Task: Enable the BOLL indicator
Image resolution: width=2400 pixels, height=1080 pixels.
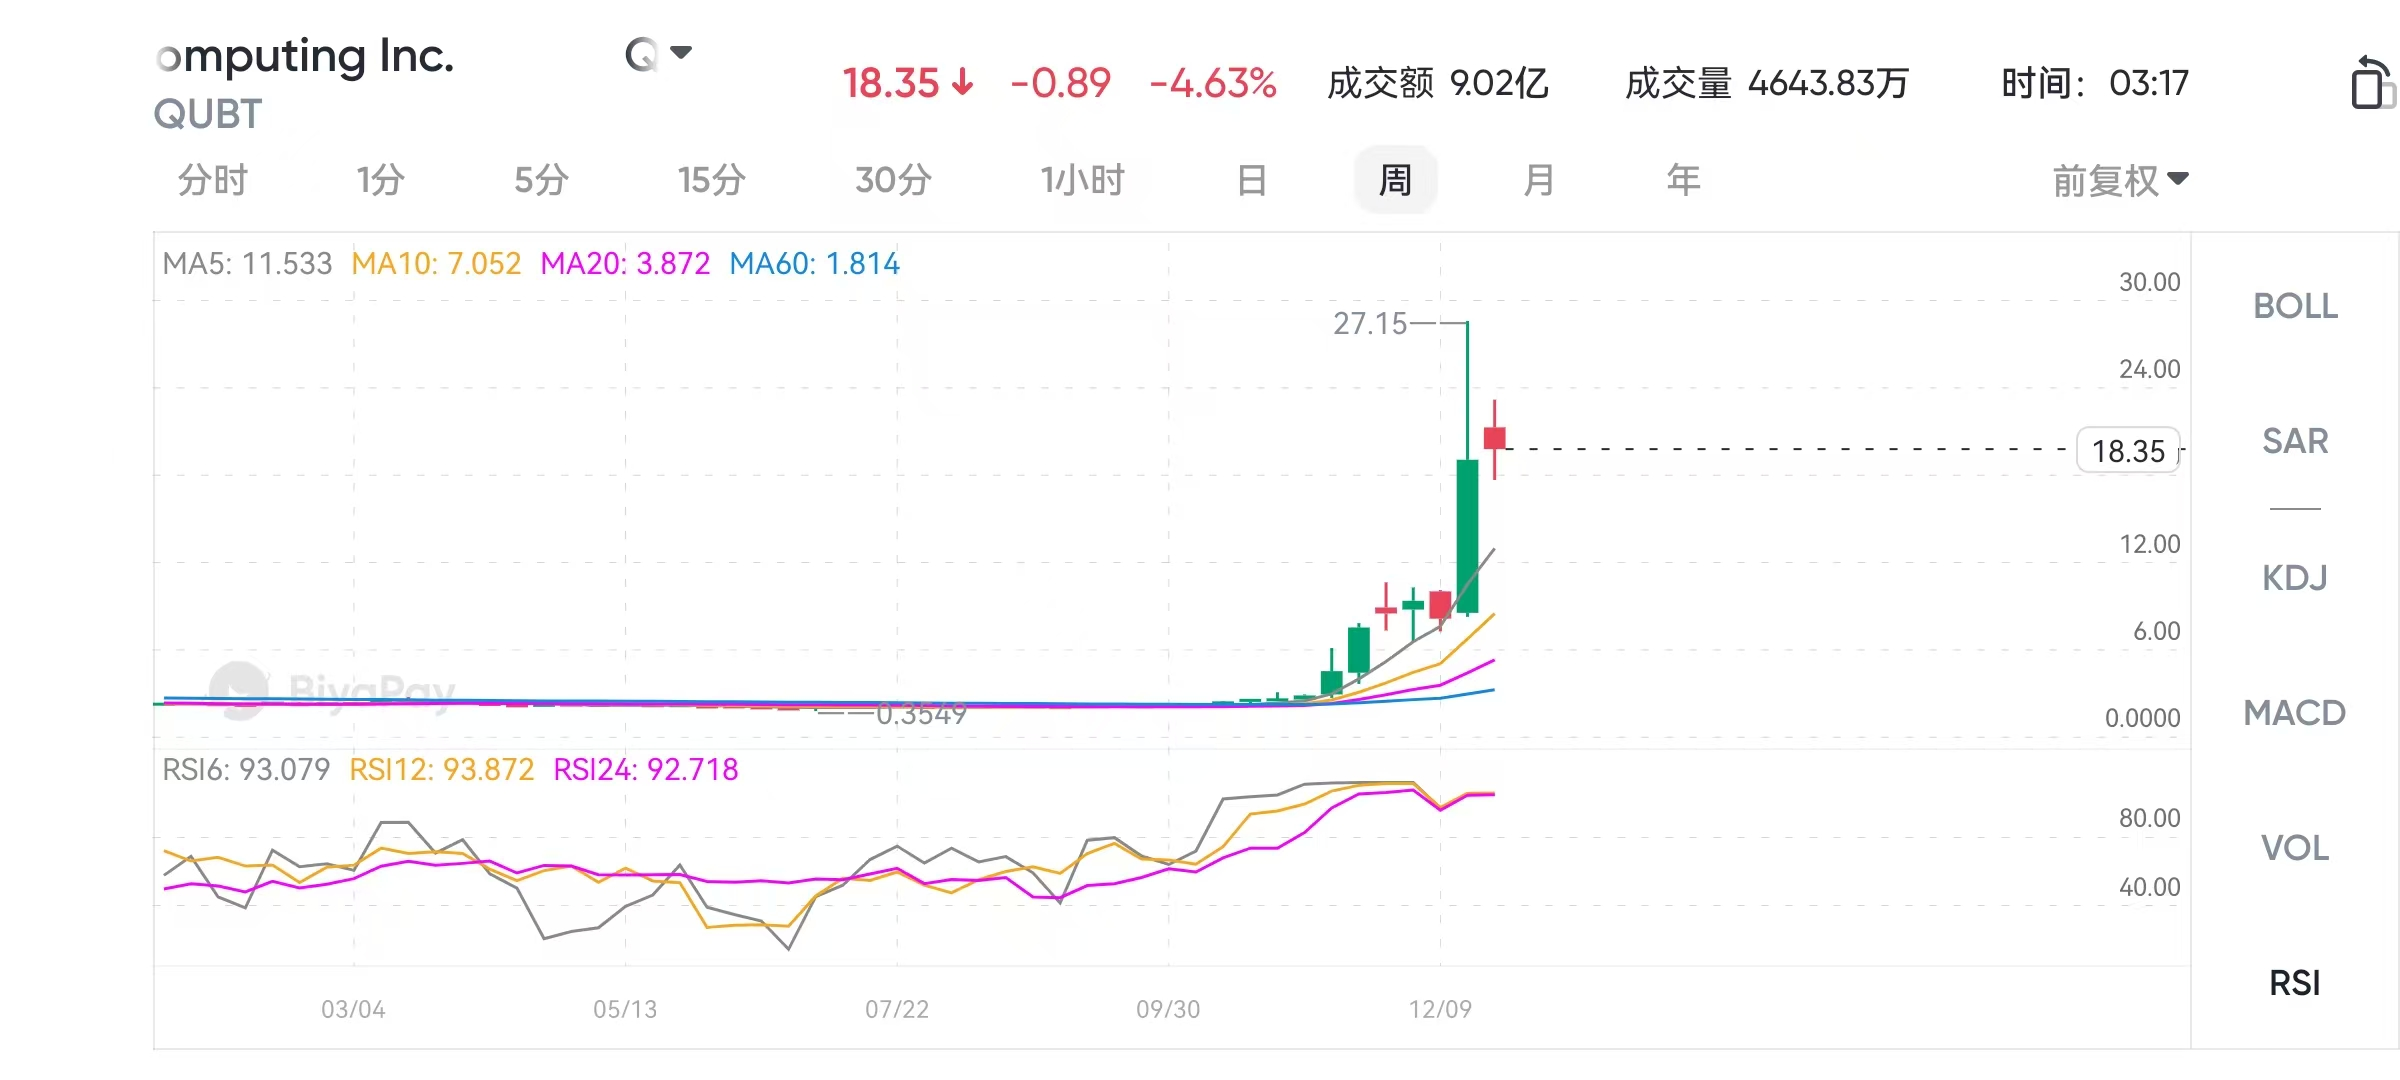Action: (x=2295, y=306)
